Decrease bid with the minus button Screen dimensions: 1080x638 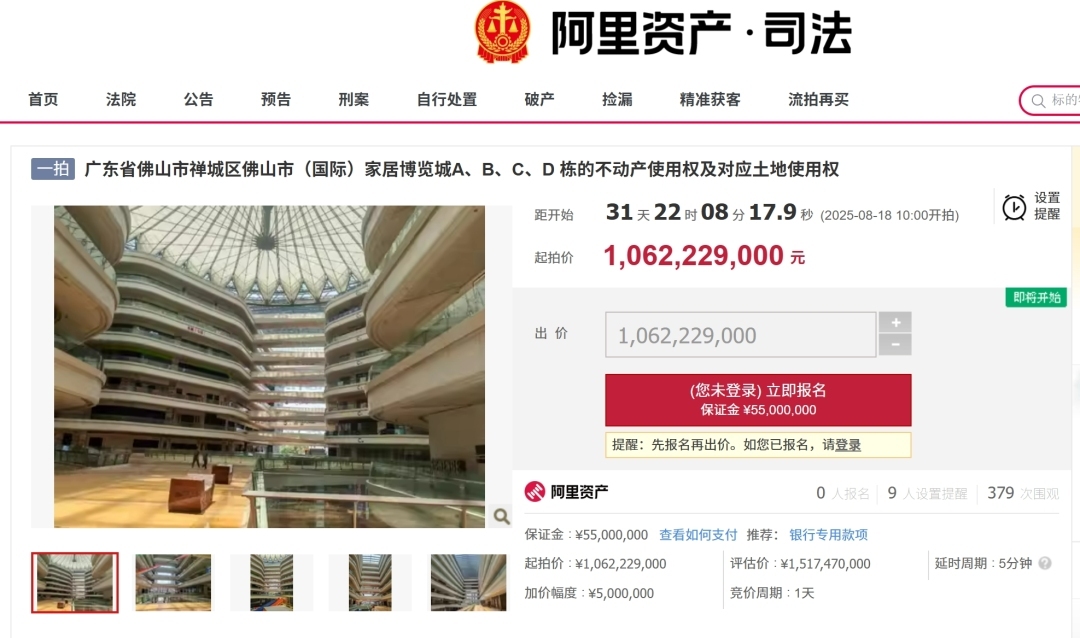895,344
